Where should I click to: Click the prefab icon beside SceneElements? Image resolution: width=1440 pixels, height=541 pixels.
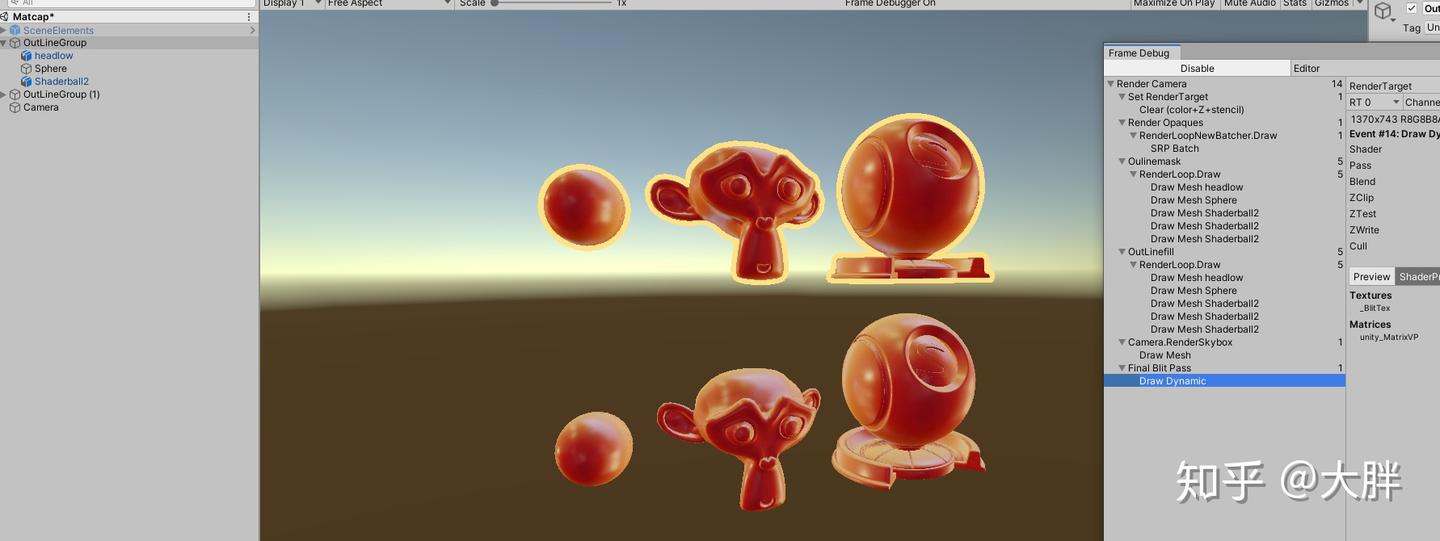[15, 30]
